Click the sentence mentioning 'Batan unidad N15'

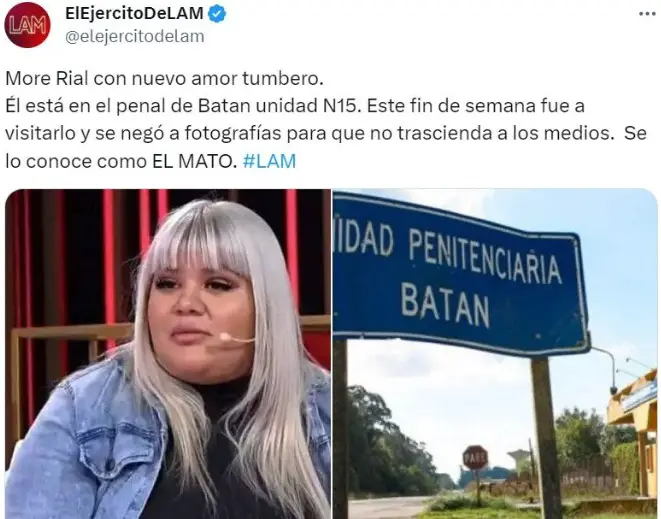(x=184, y=106)
